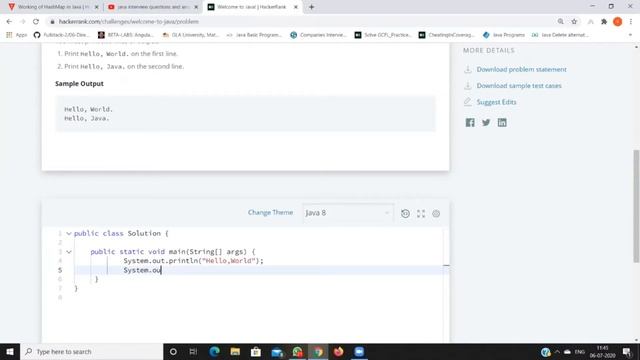This screenshot has height=360, width=640.
Task: Close the HackerRank tab
Action: 296,7
